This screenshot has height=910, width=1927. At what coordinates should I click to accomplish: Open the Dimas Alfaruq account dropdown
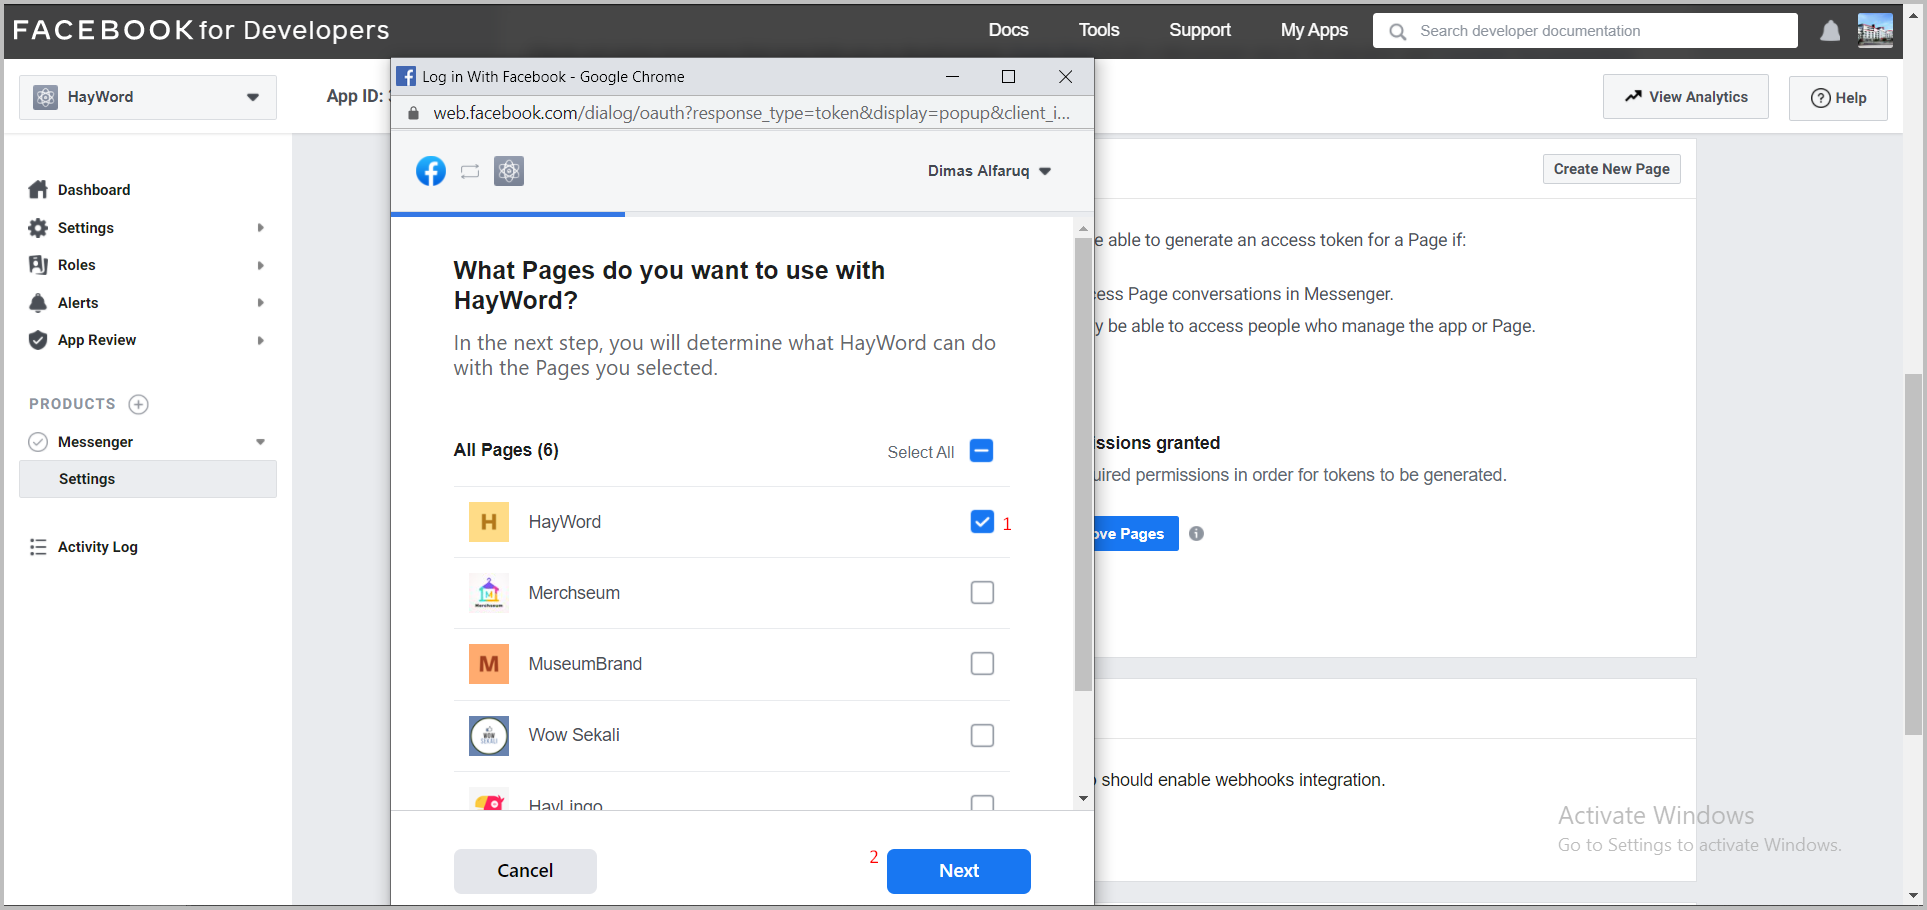click(989, 171)
